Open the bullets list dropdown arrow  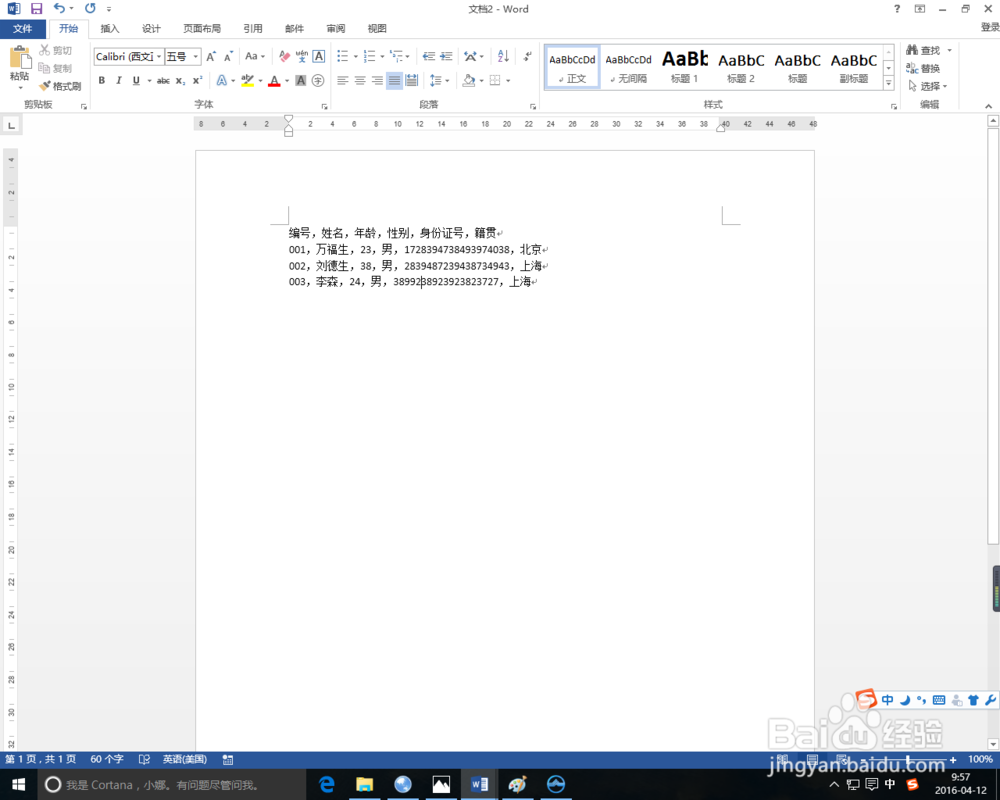click(x=355, y=57)
